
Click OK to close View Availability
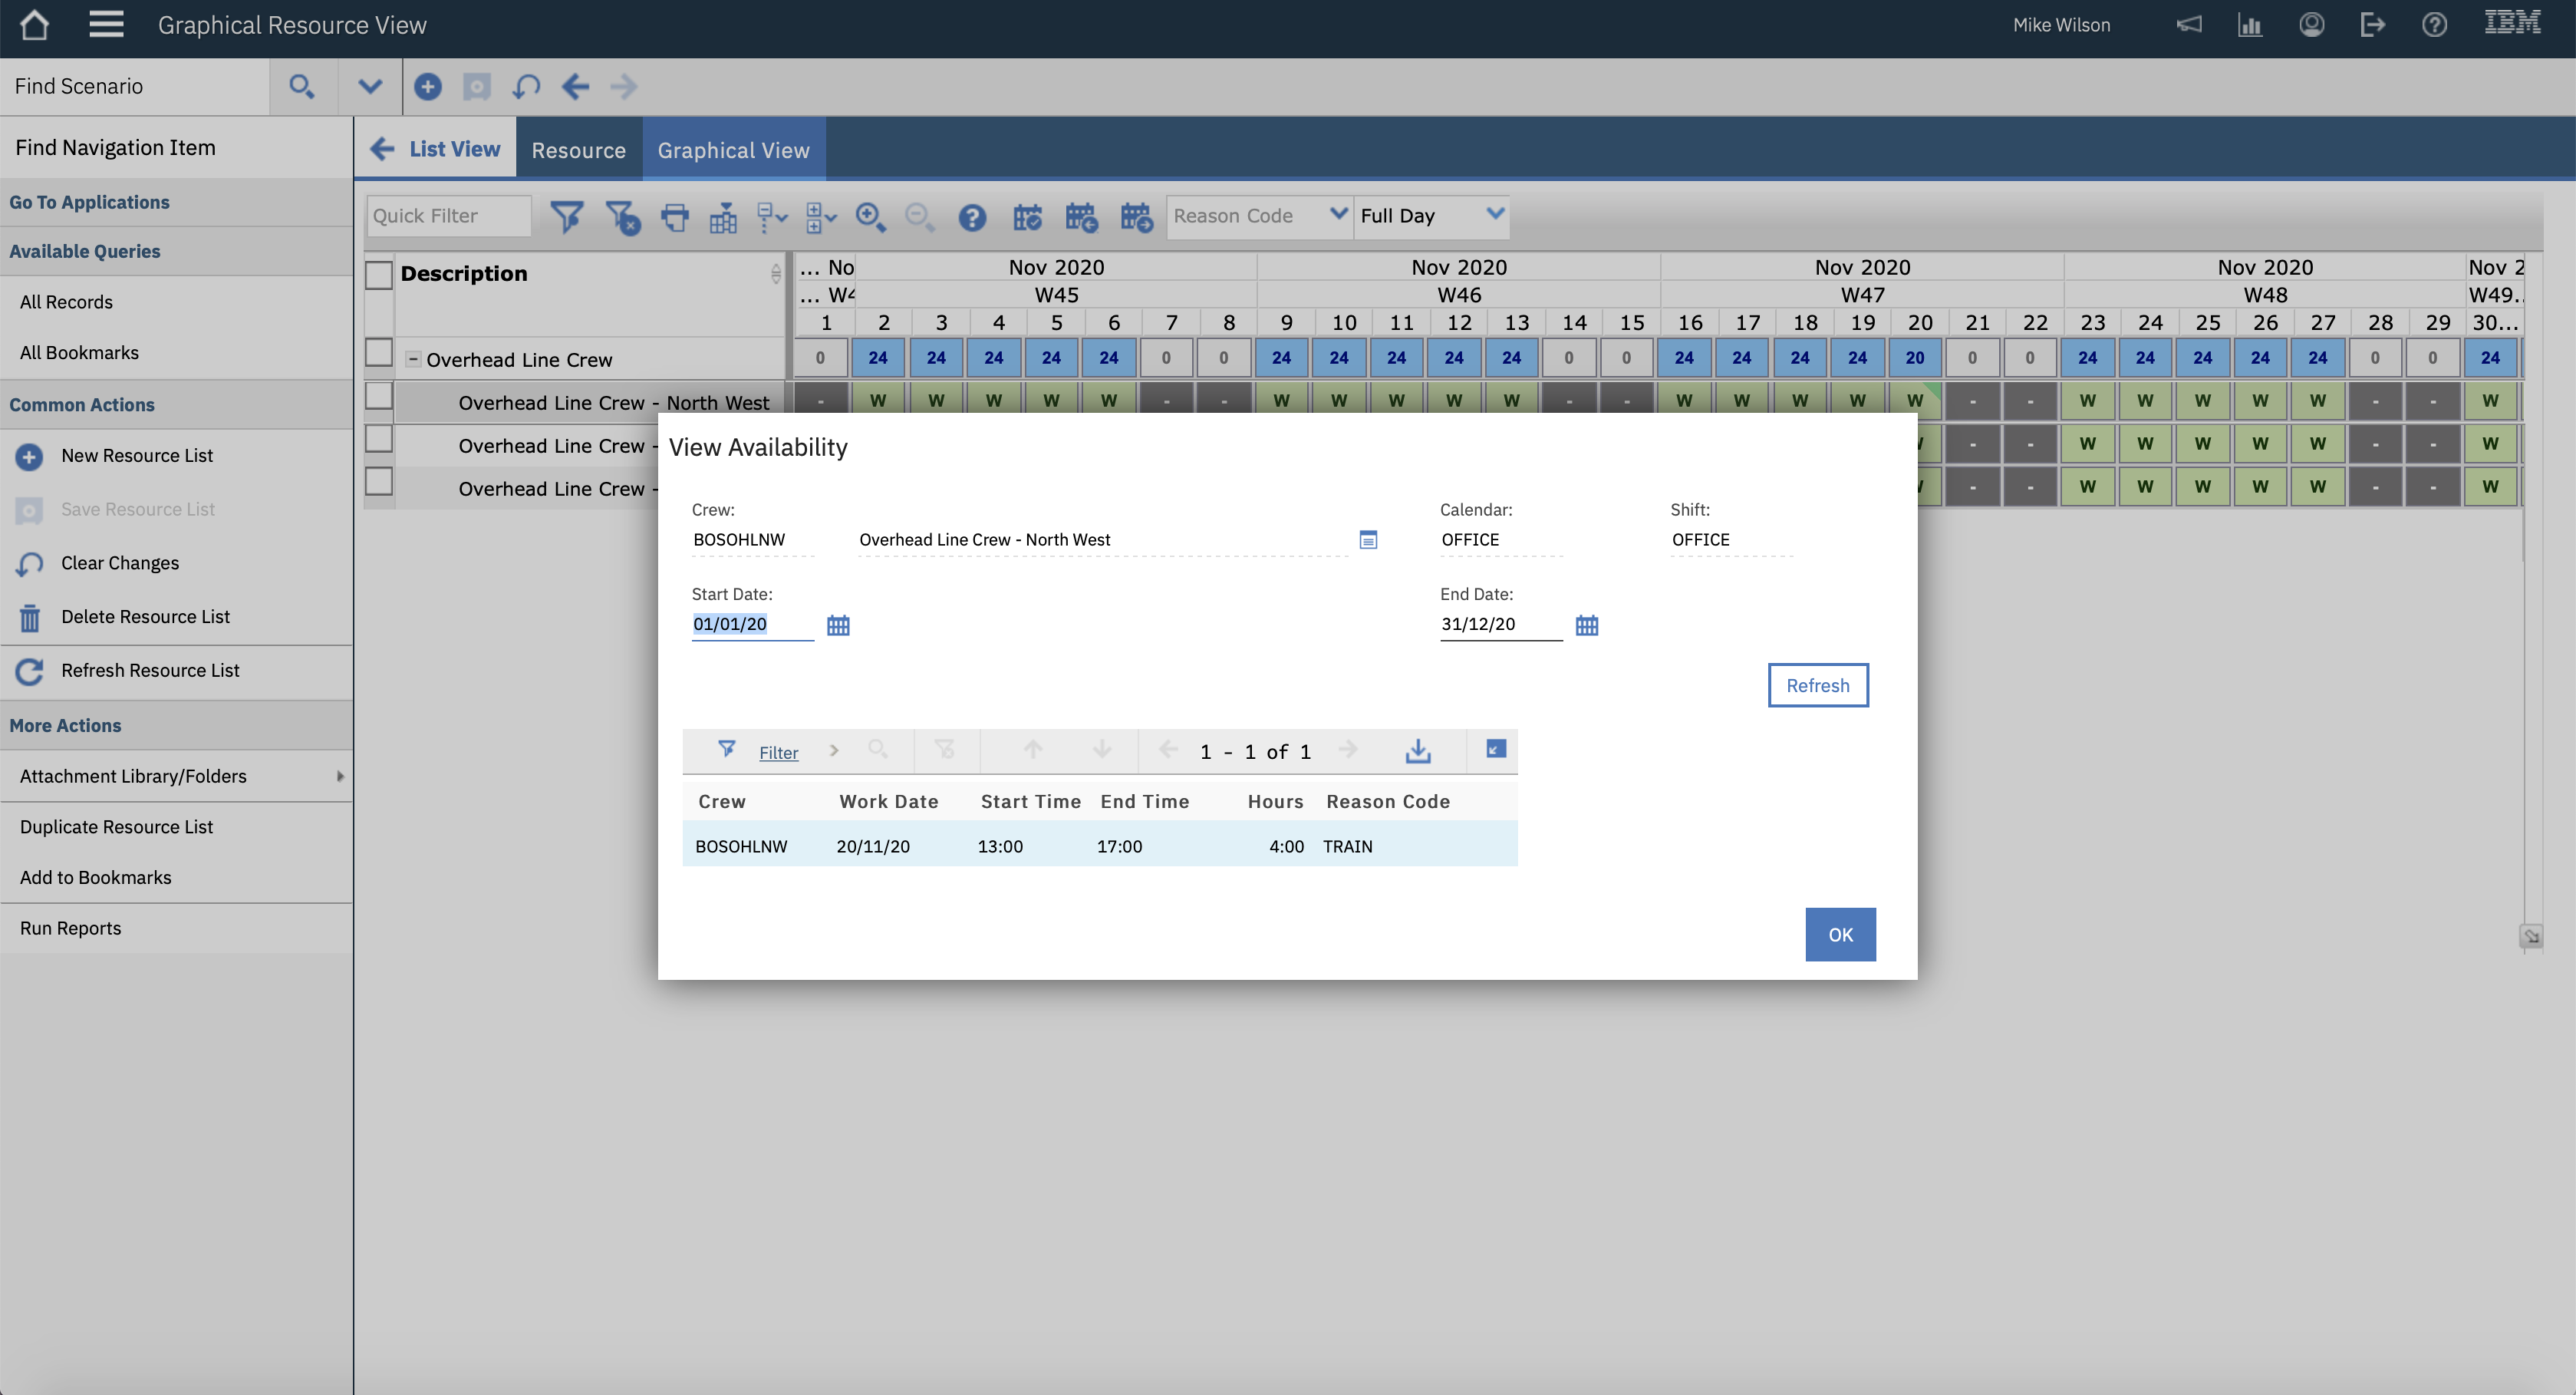(x=1840, y=934)
